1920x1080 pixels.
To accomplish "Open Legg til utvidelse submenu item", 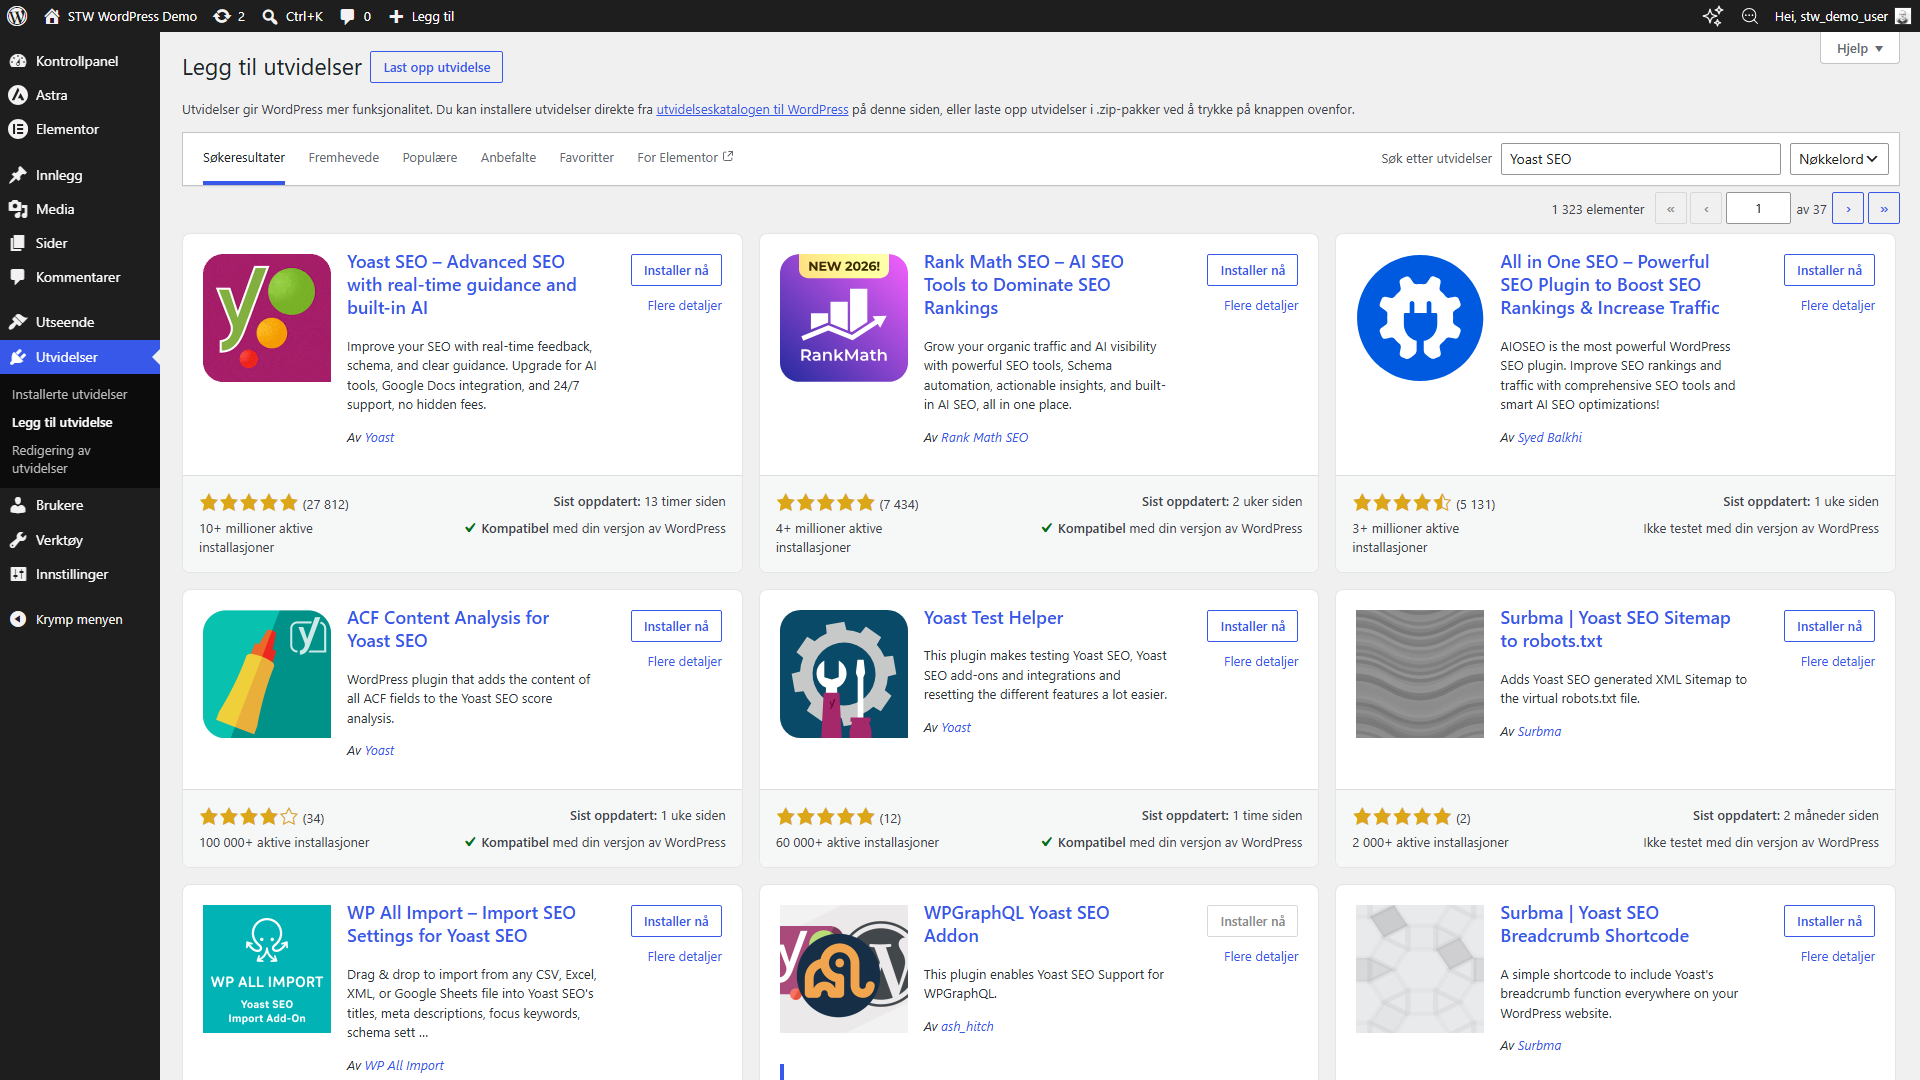I will pyautogui.click(x=62, y=422).
